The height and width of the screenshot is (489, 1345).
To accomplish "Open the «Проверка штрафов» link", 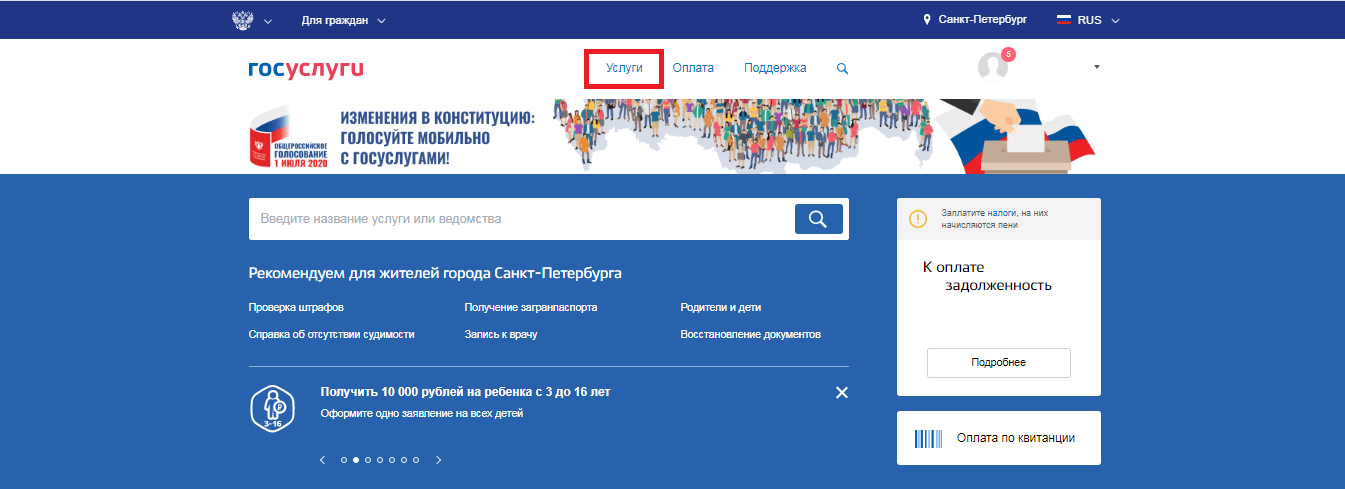I will (x=296, y=307).
